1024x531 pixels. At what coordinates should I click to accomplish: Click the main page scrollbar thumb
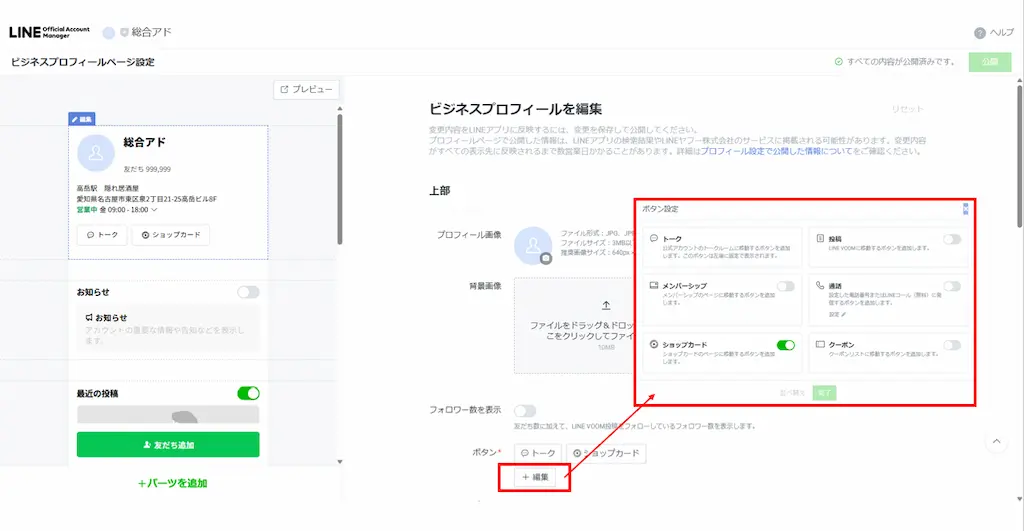(1019, 157)
